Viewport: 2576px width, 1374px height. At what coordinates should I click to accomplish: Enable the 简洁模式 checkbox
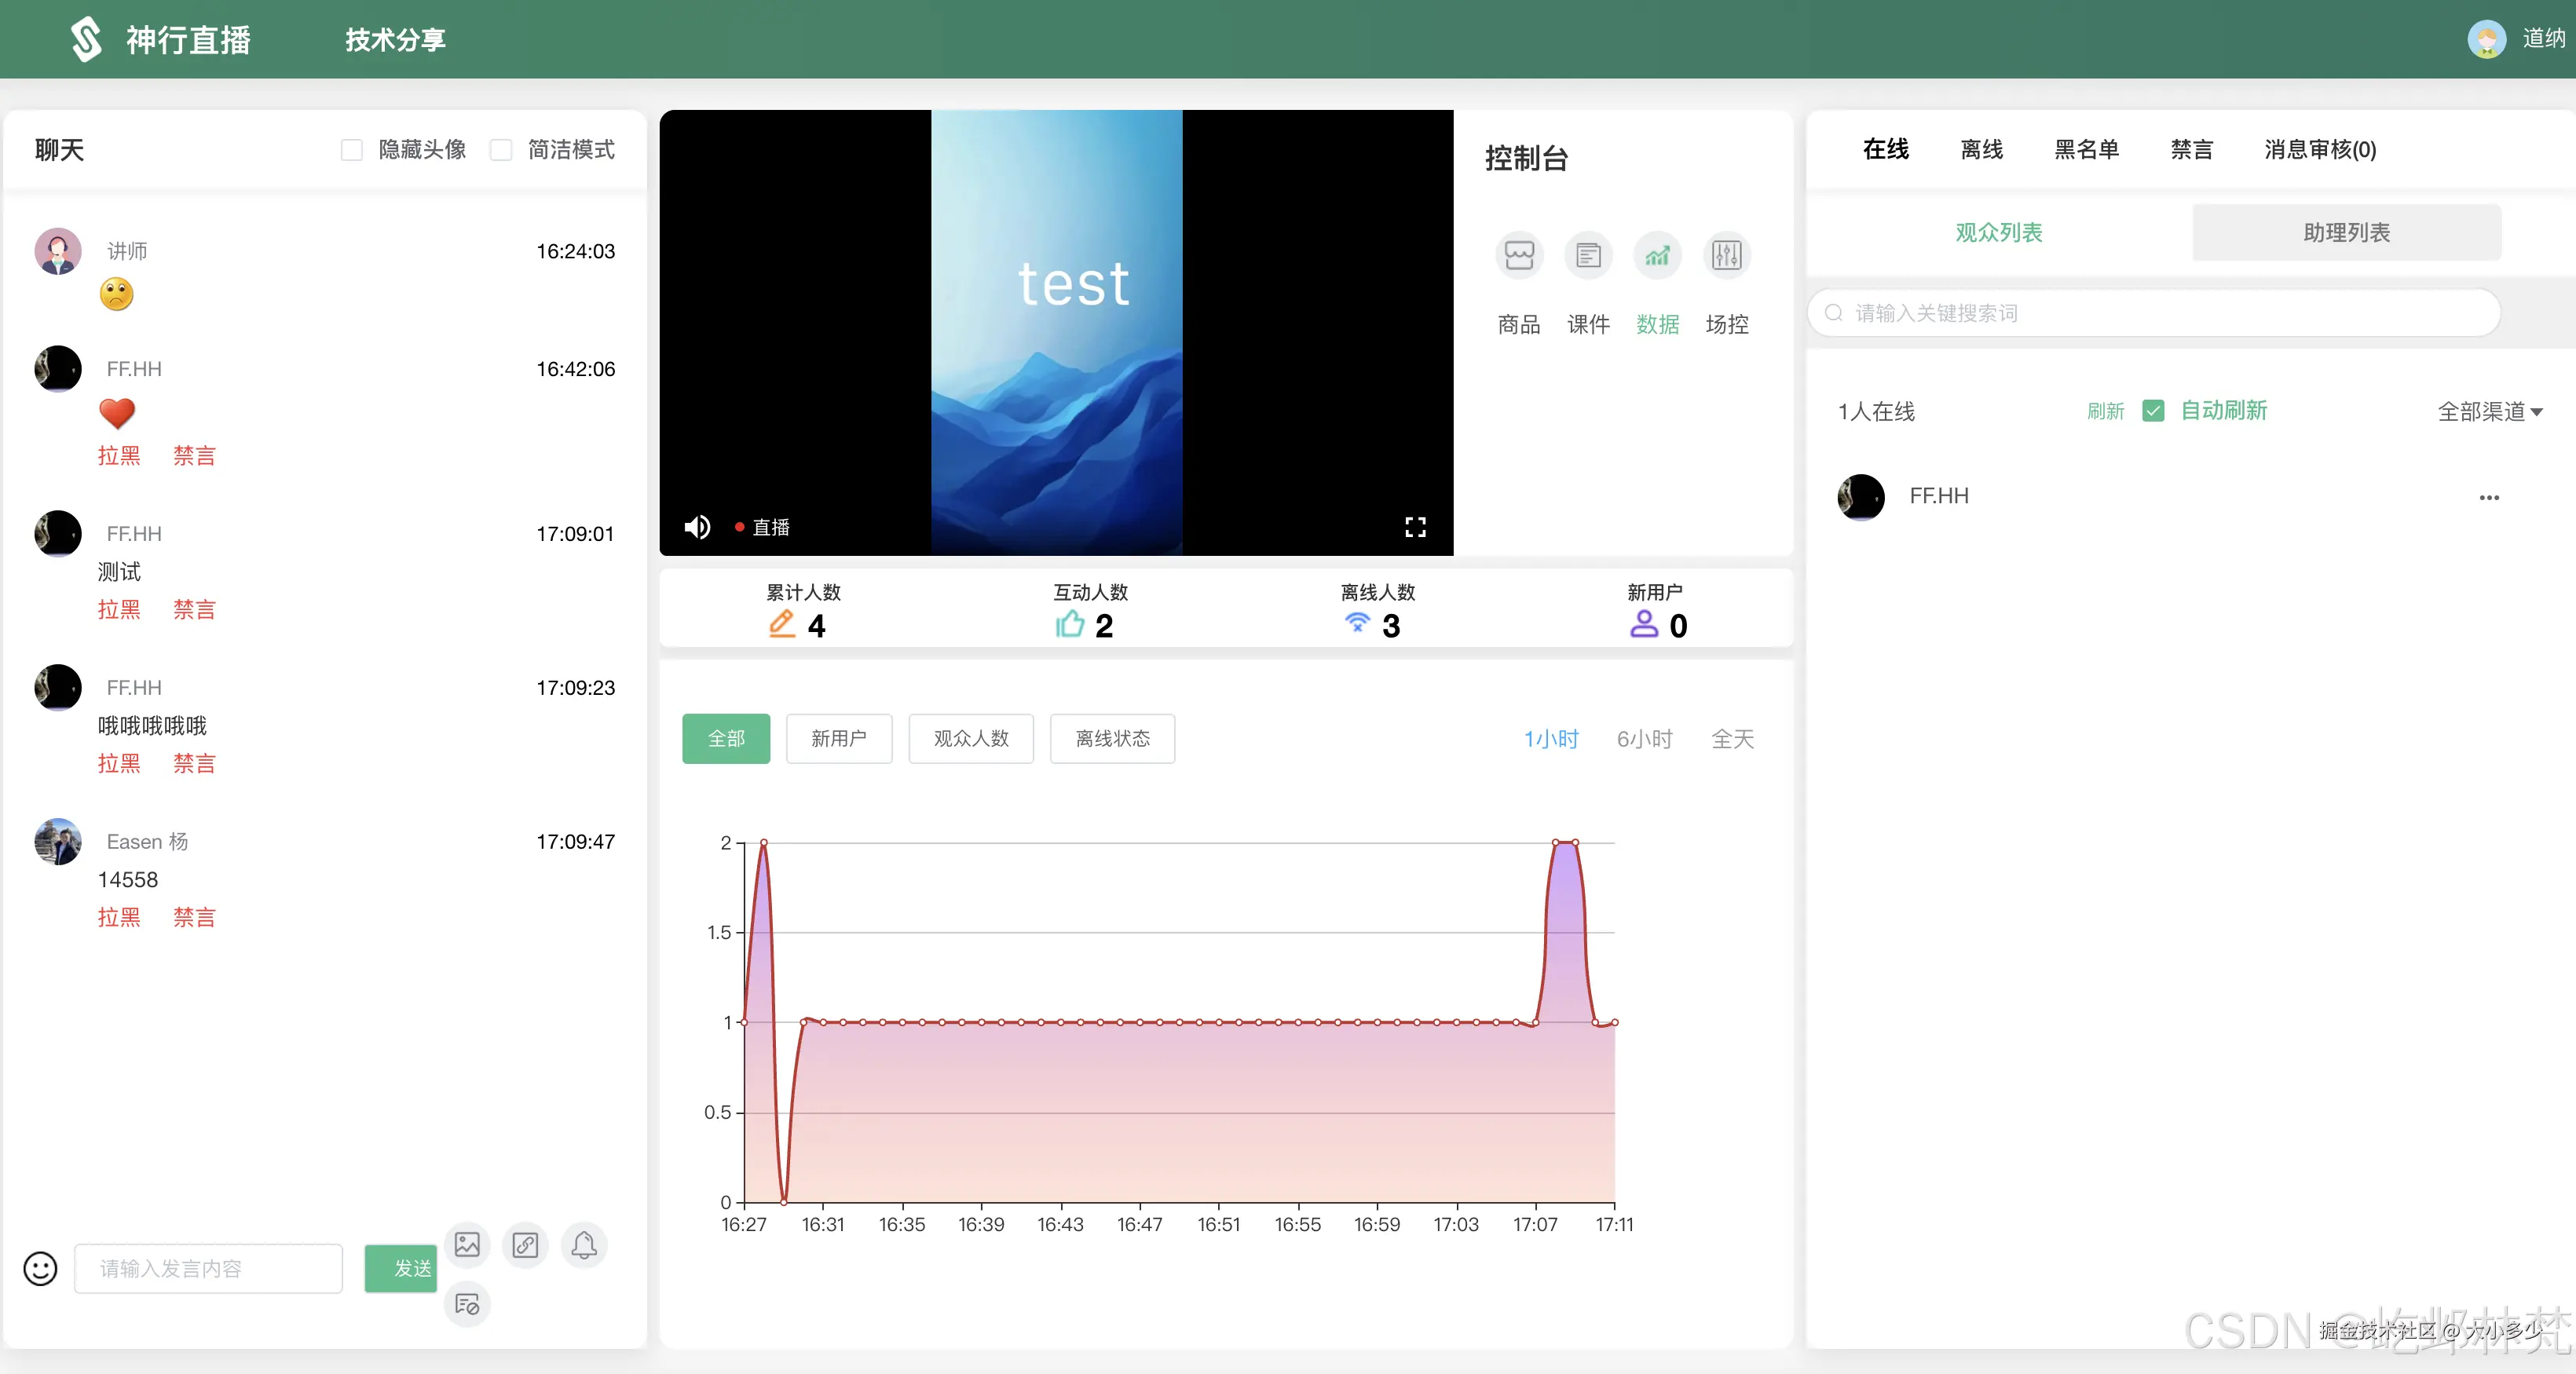point(501,150)
